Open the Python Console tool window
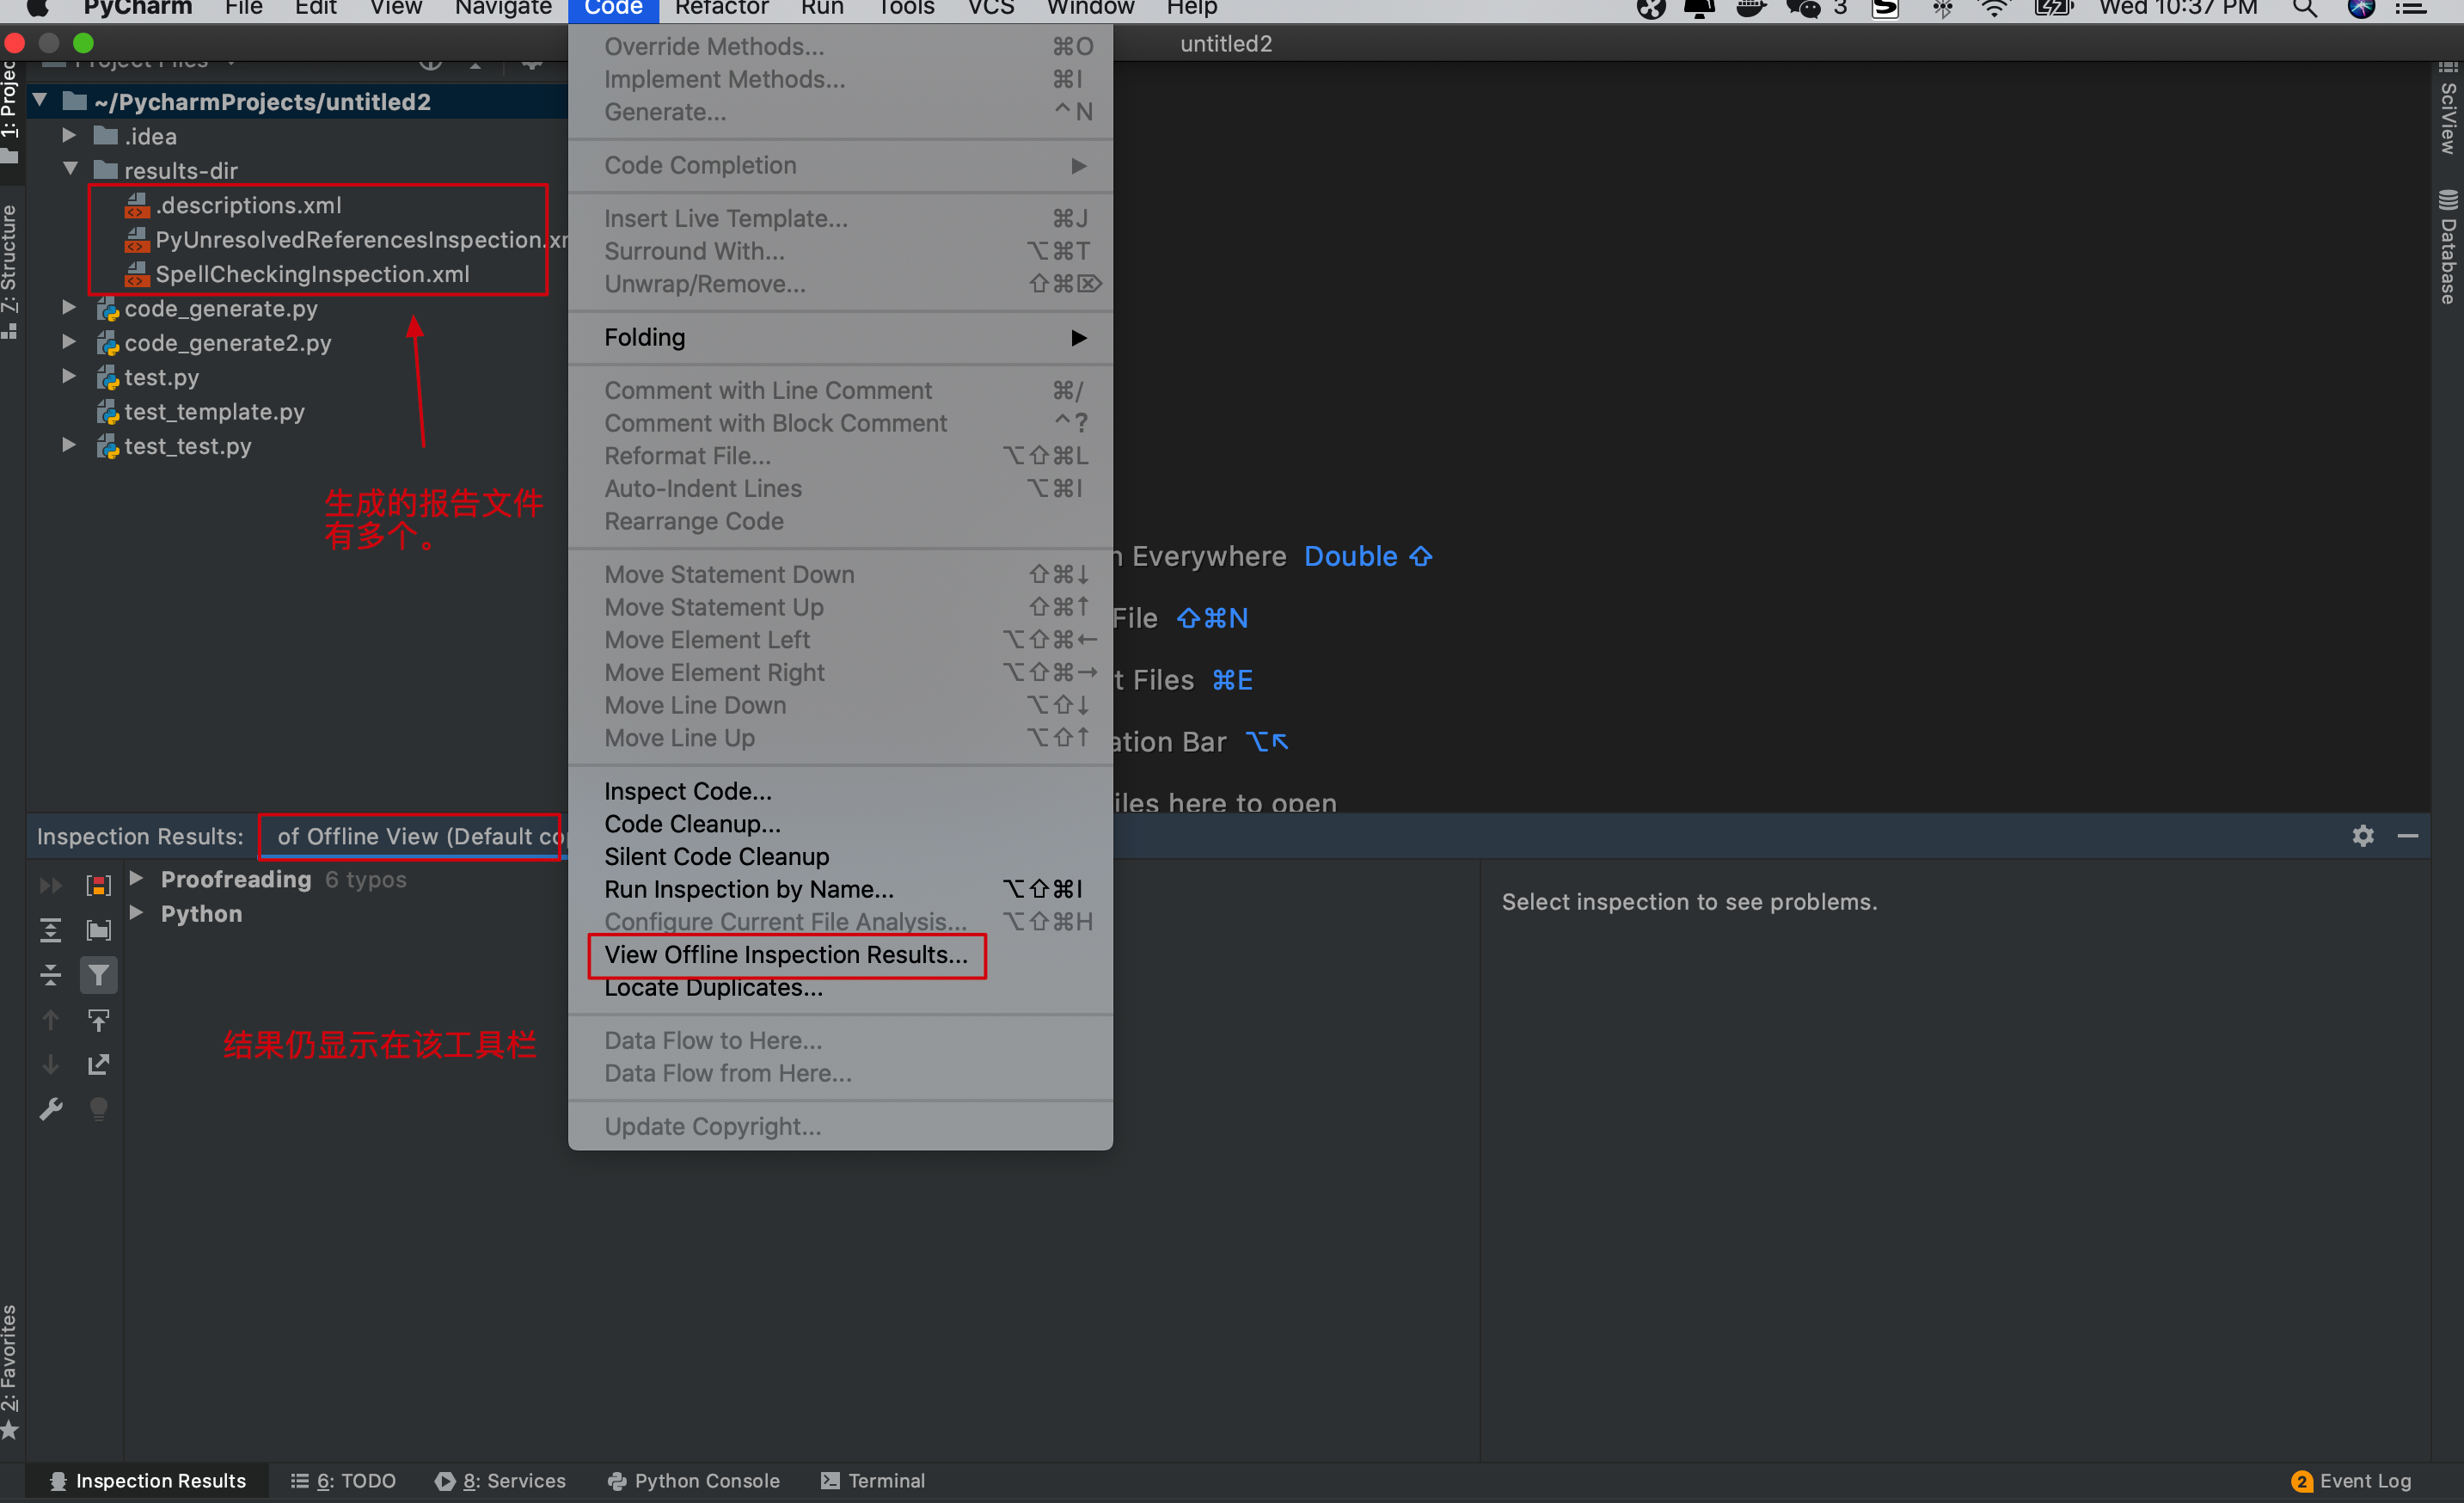This screenshot has width=2464, height=1503. point(694,1481)
